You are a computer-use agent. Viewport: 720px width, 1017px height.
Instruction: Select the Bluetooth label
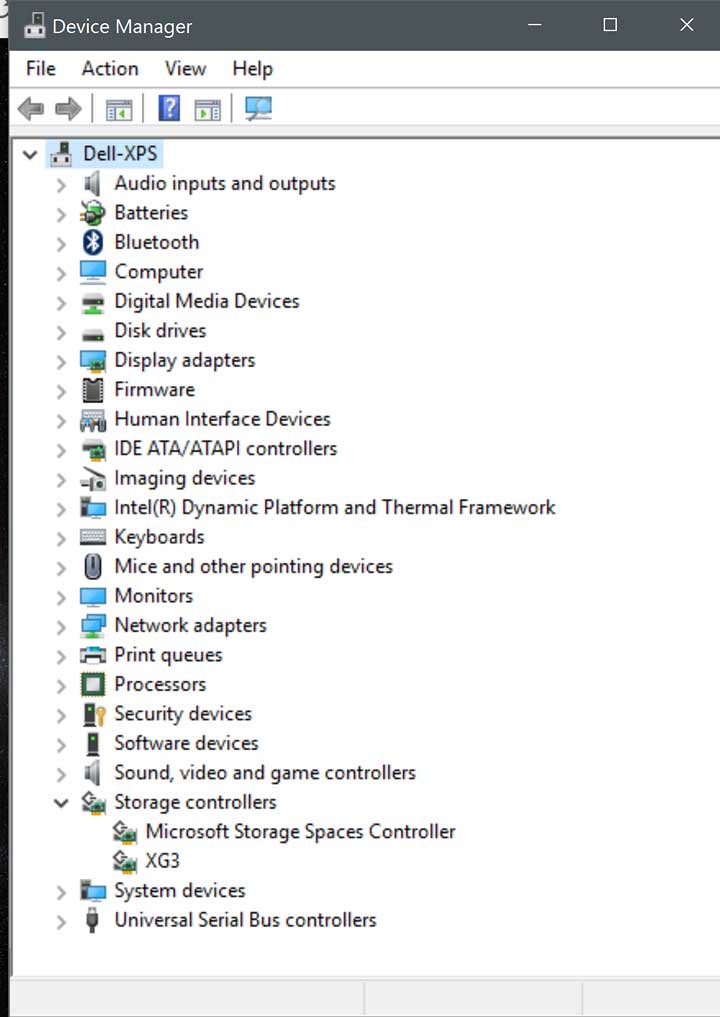[x=157, y=242]
